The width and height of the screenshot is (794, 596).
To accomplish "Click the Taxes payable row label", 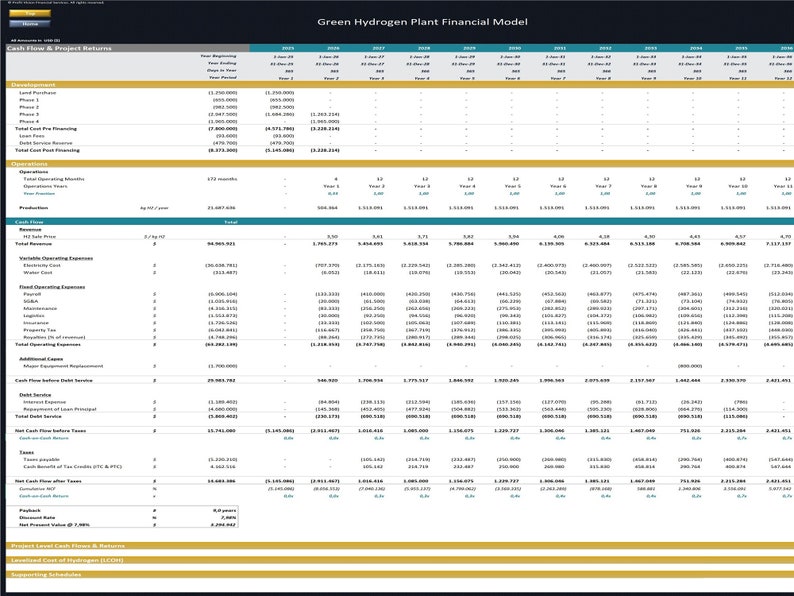I will click(41, 459).
